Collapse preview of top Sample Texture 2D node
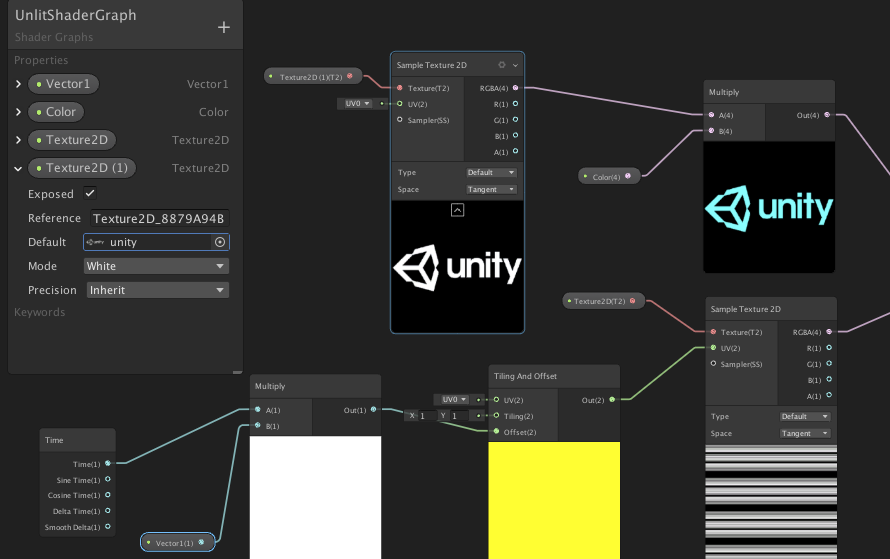Screen dimensions: 890x559 point(457,210)
